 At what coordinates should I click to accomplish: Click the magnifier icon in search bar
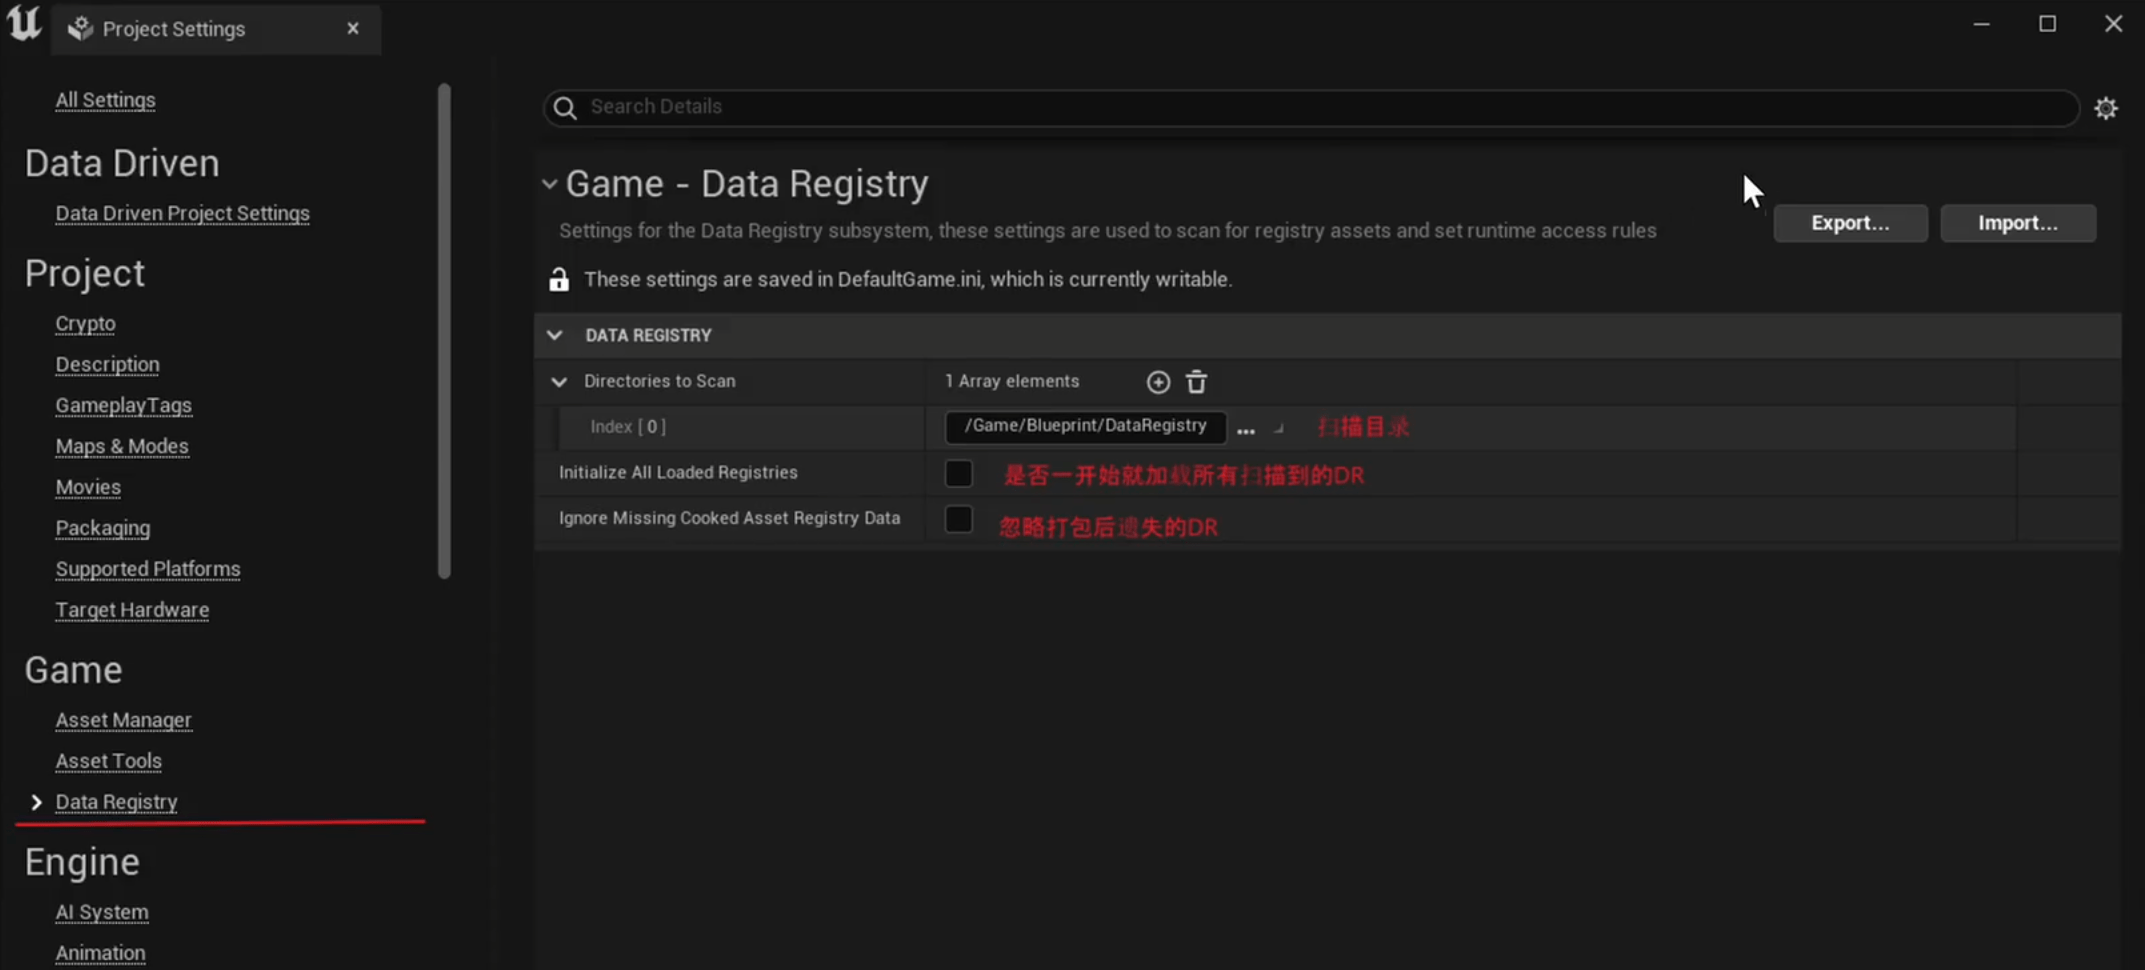[565, 108]
